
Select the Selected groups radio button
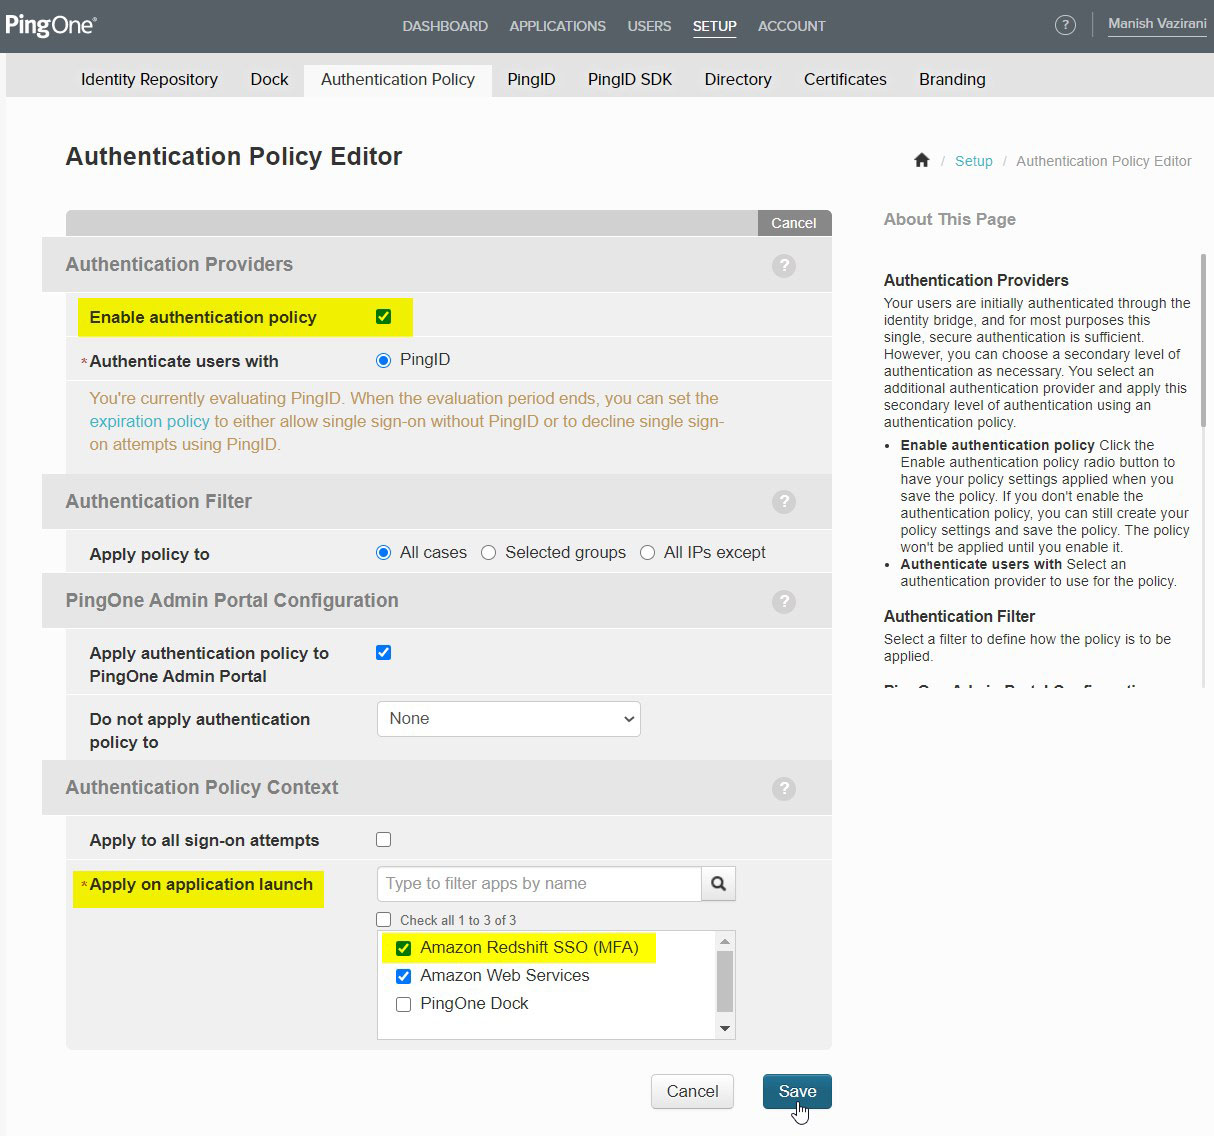pyautogui.click(x=488, y=552)
